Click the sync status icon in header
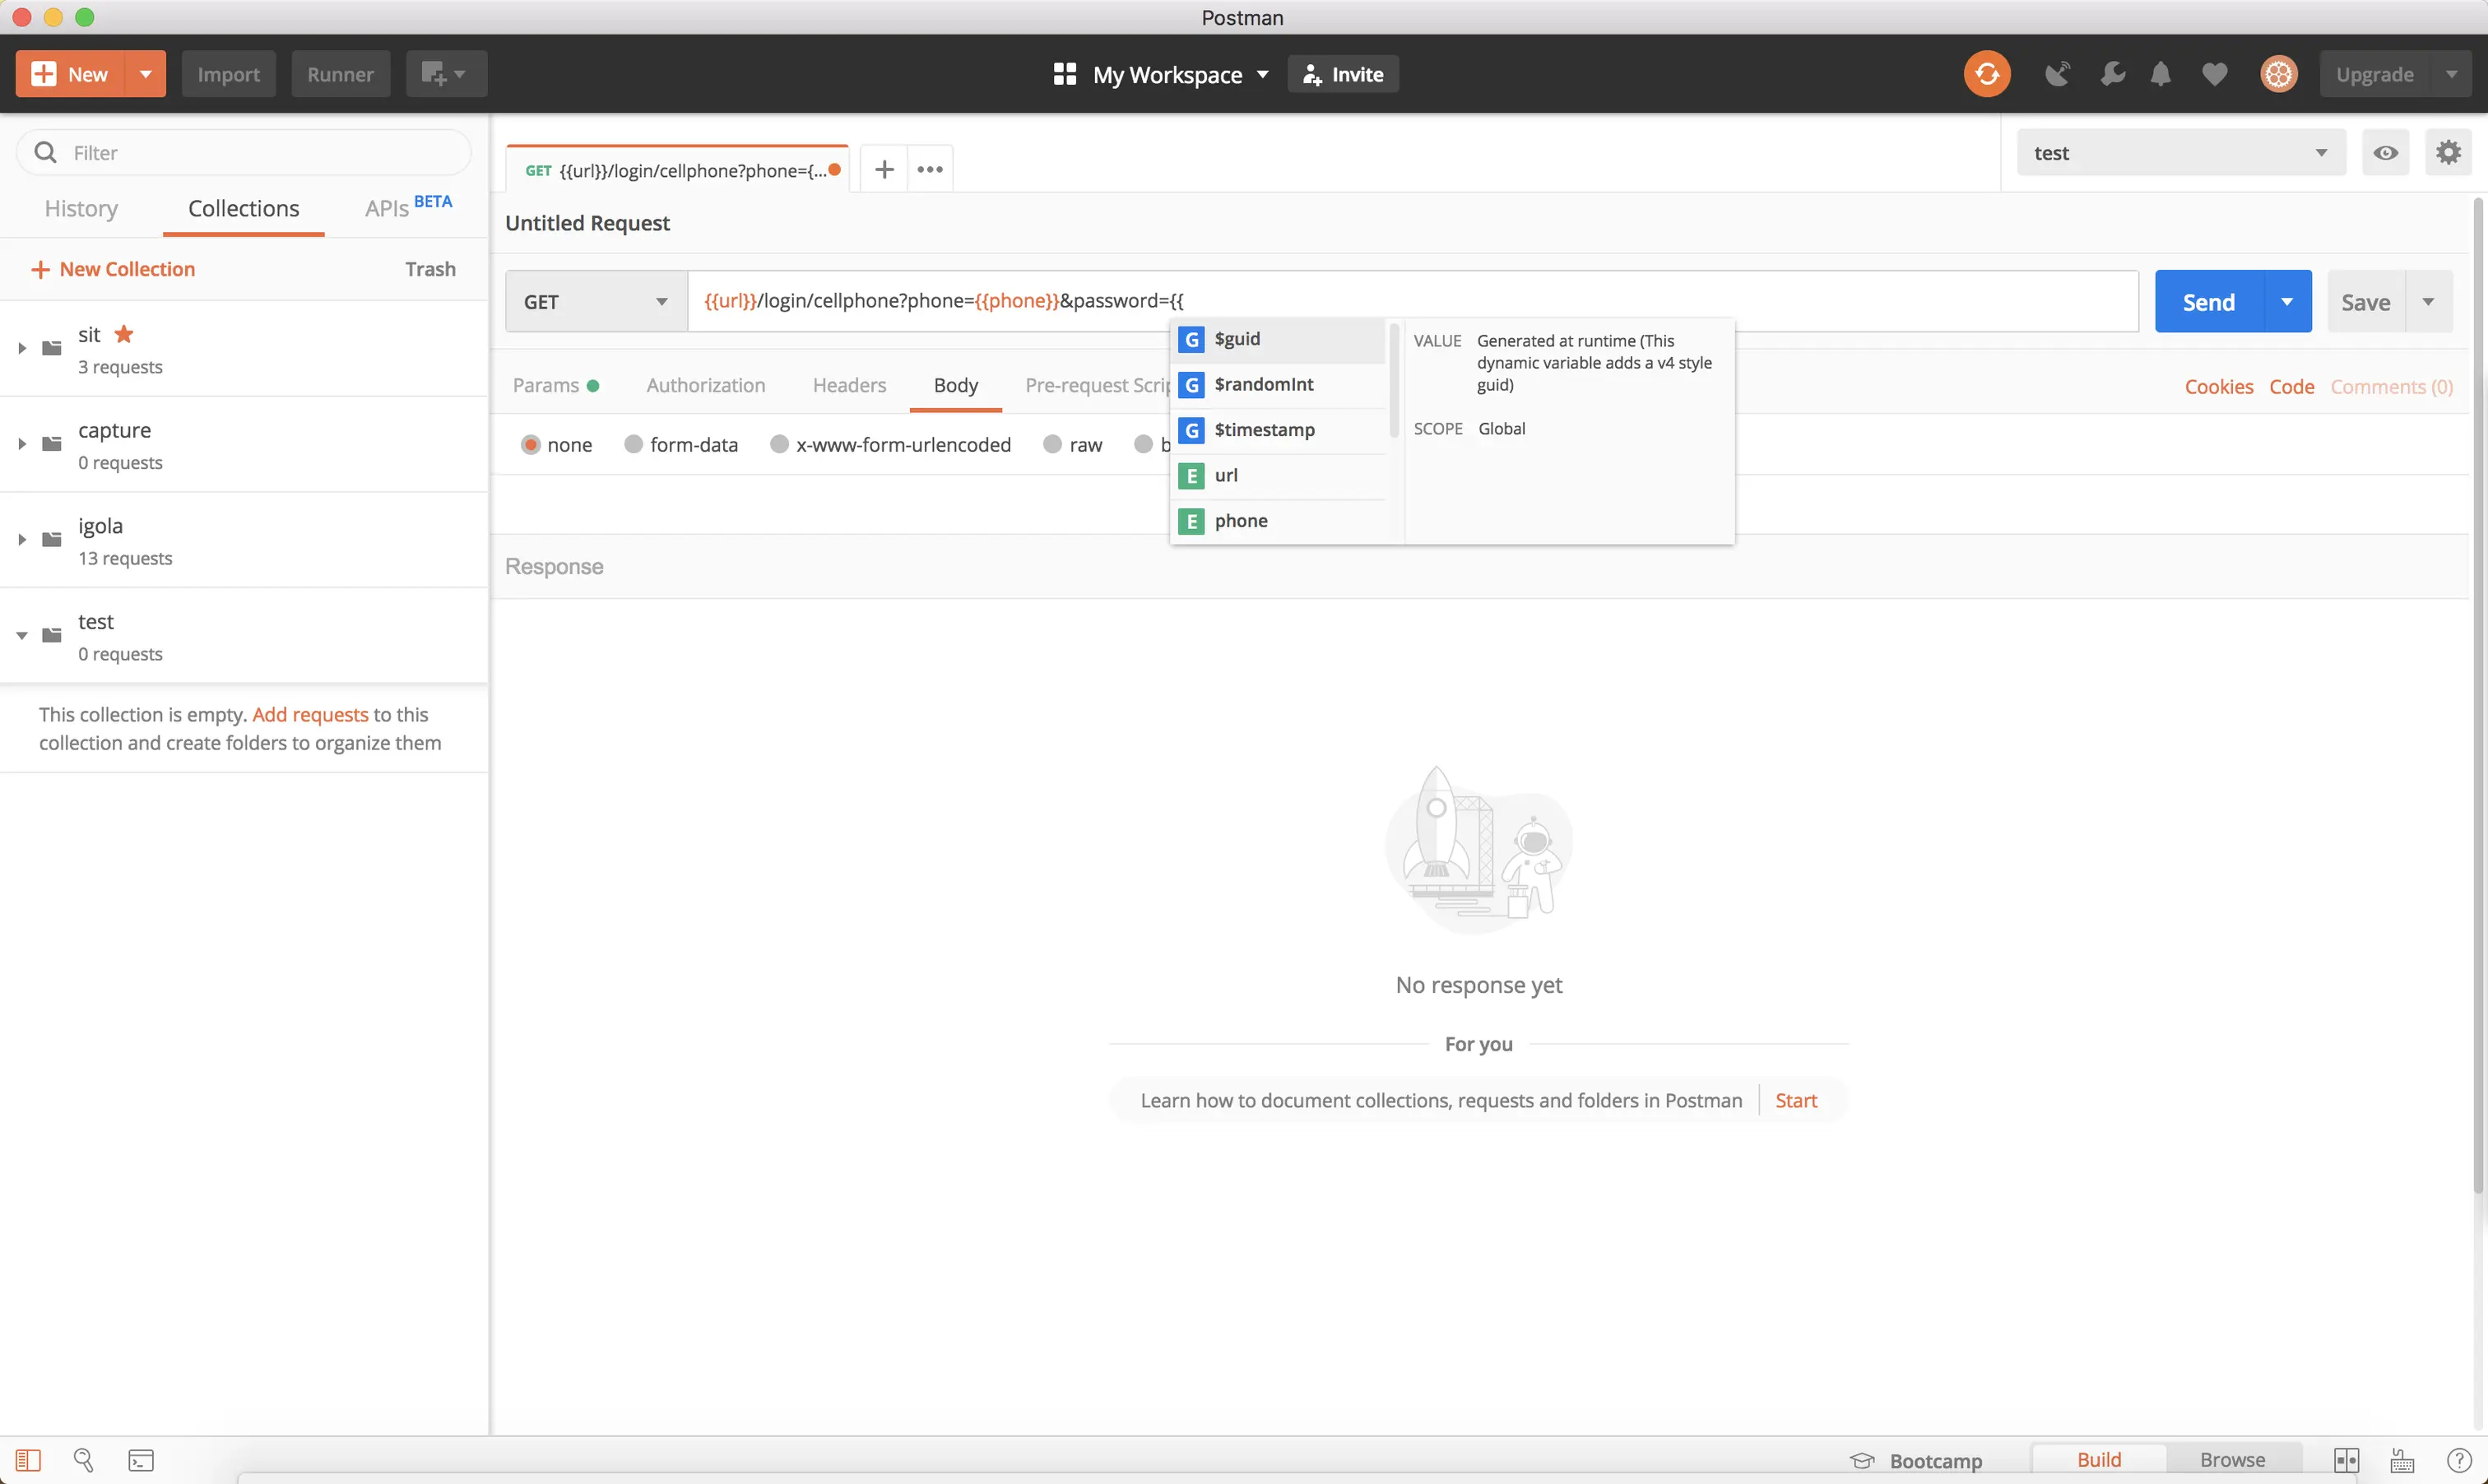2488x1484 pixels. [x=1986, y=74]
